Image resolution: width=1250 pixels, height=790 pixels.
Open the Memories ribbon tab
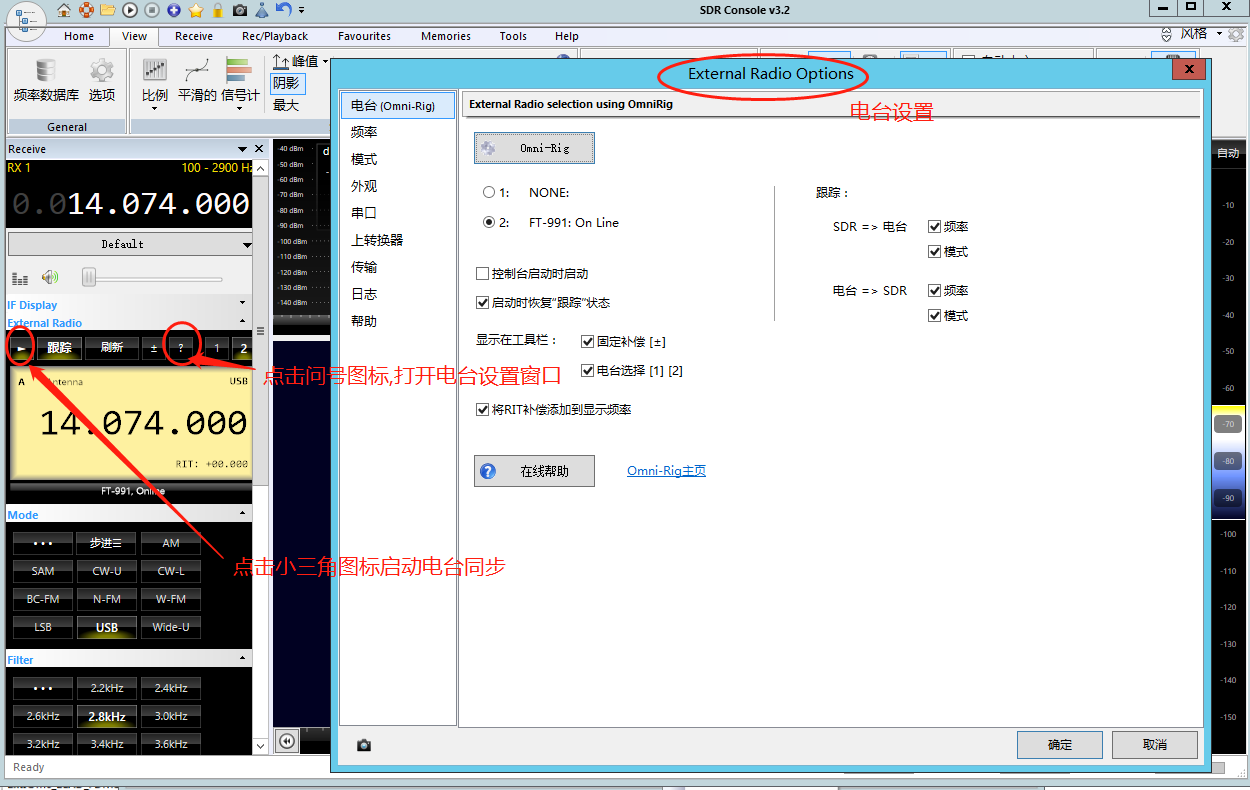click(446, 36)
